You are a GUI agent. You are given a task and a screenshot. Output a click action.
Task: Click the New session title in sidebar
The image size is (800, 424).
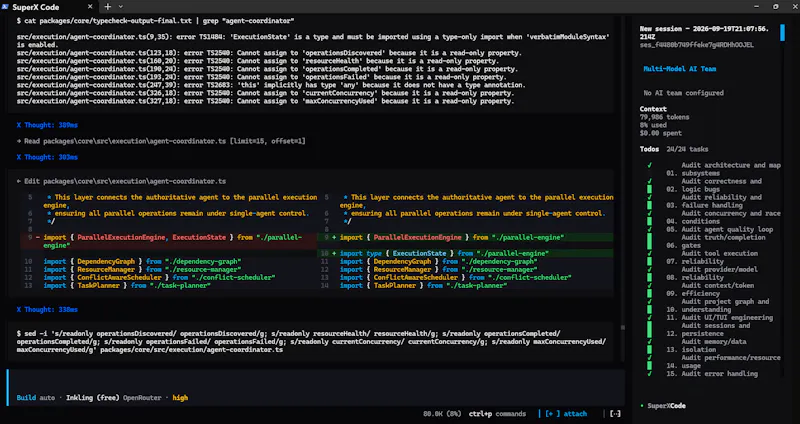pos(704,33)
